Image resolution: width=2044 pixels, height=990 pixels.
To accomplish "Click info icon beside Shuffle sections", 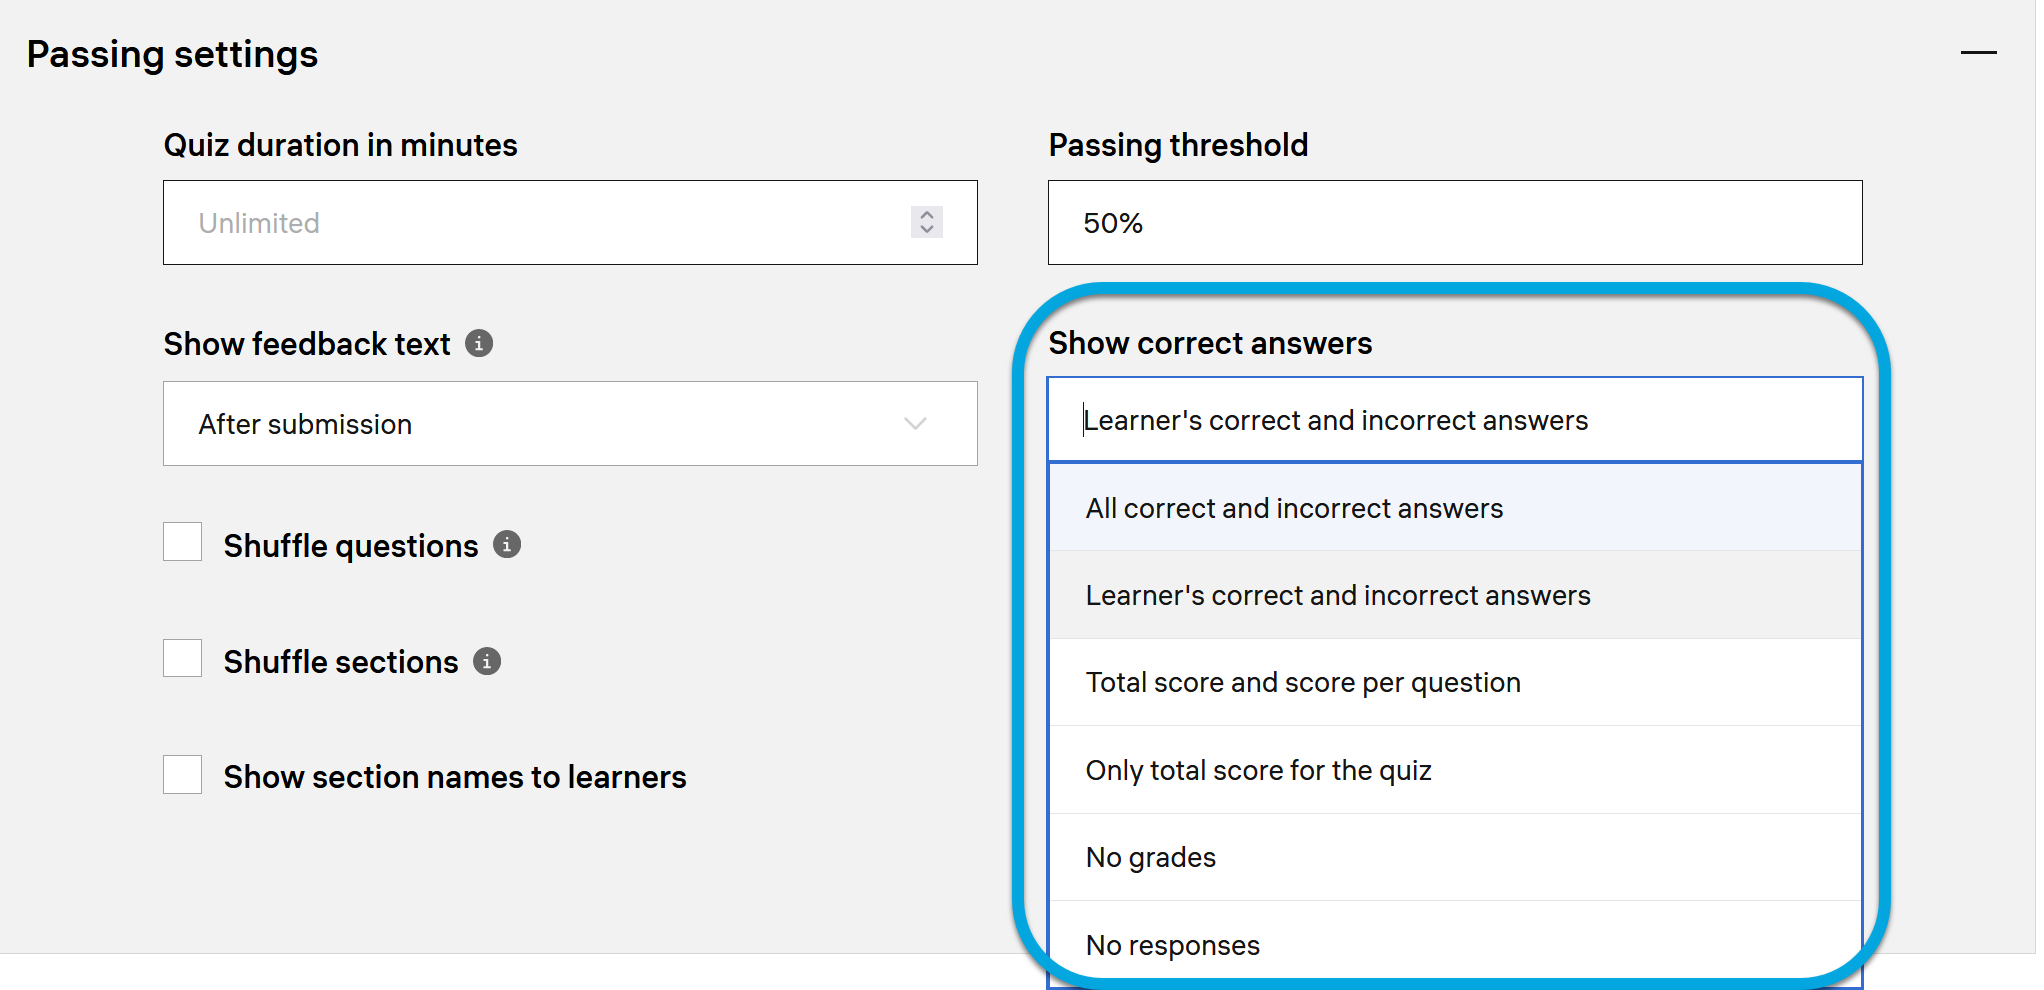I will (x=487, y=661).
